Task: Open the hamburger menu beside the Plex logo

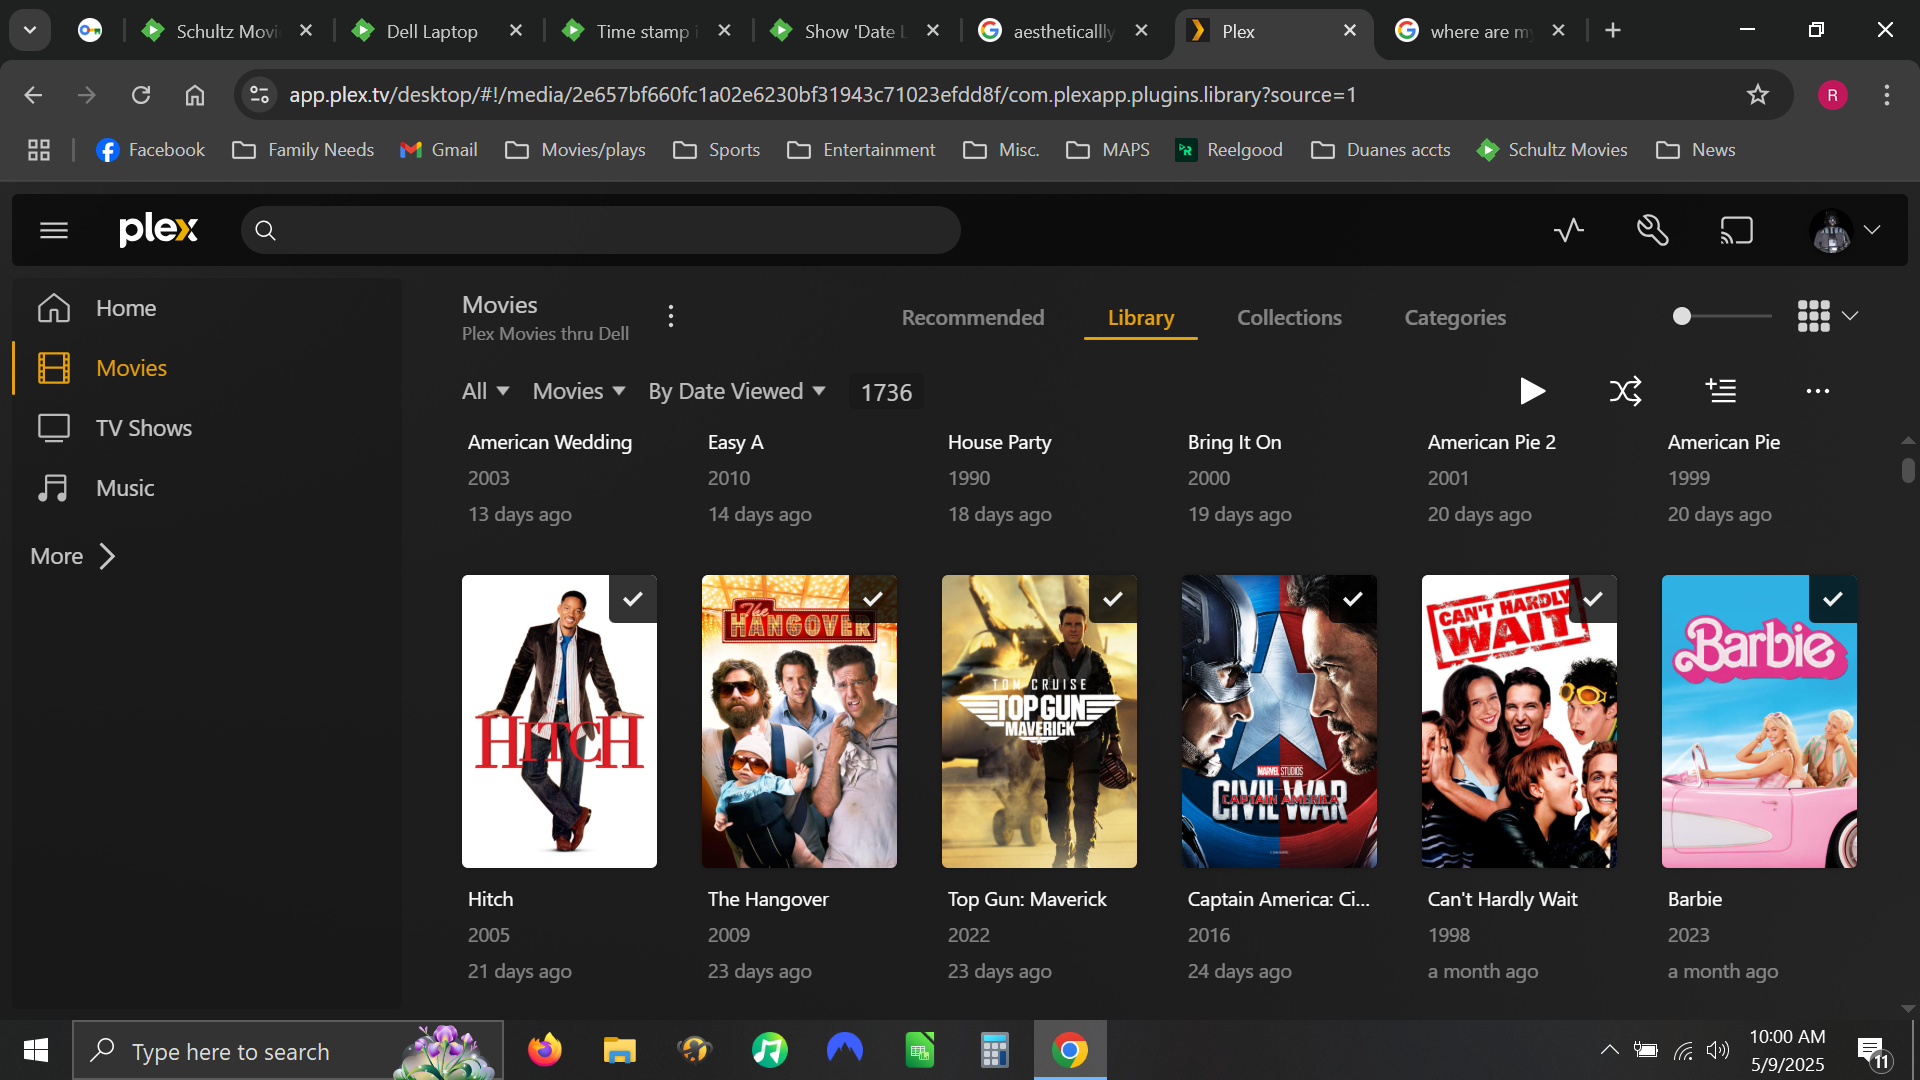Action: [x=54, y=231]
